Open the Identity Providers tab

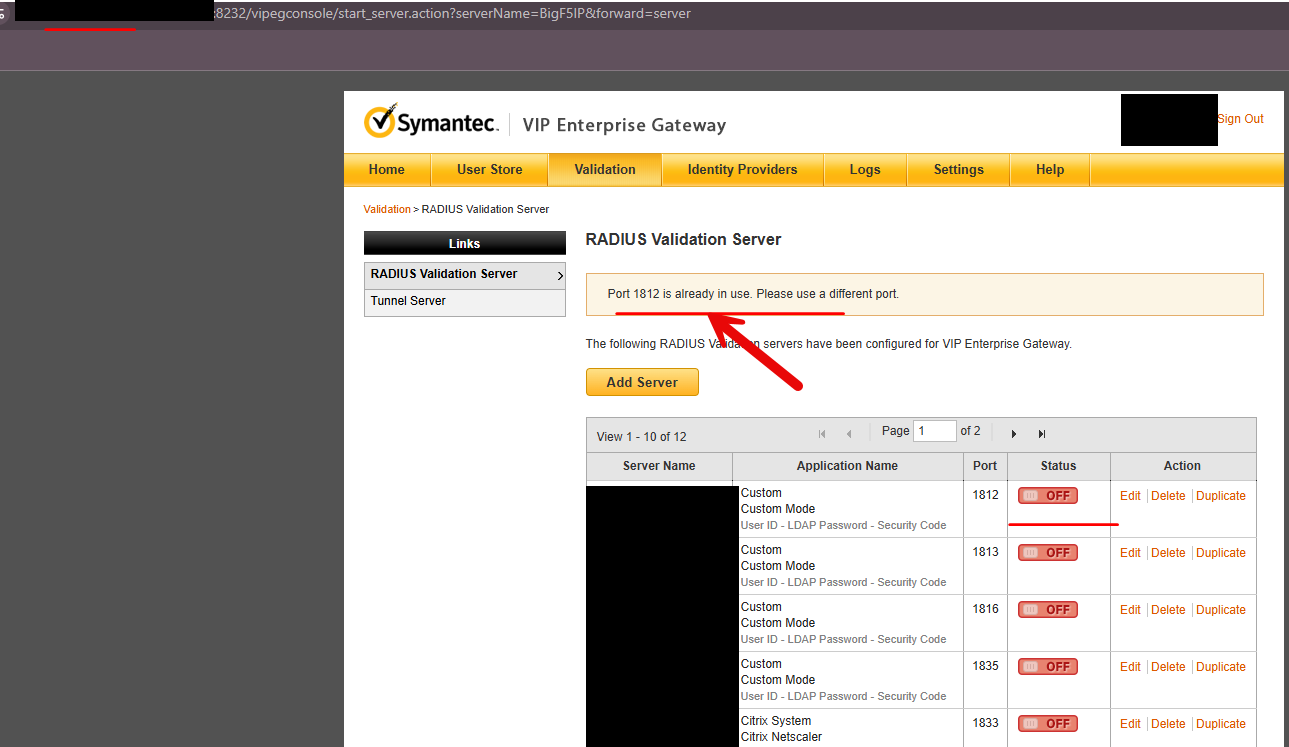[x=743, y=170]
